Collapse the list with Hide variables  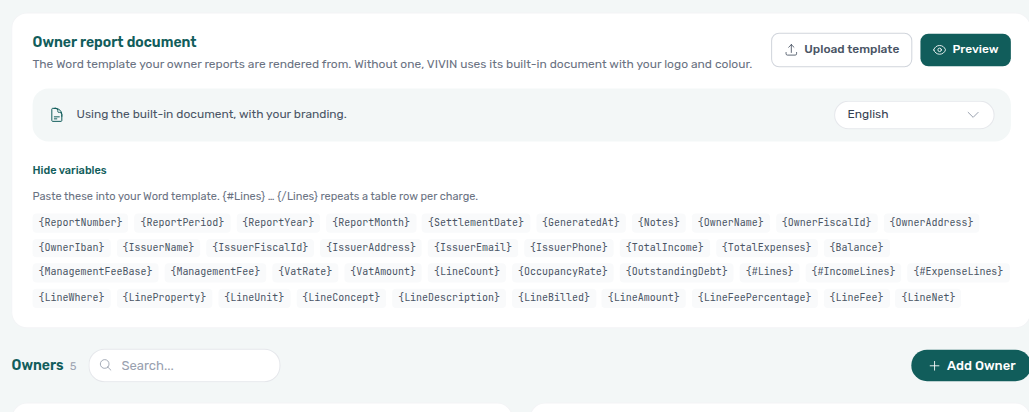[70, 170]
